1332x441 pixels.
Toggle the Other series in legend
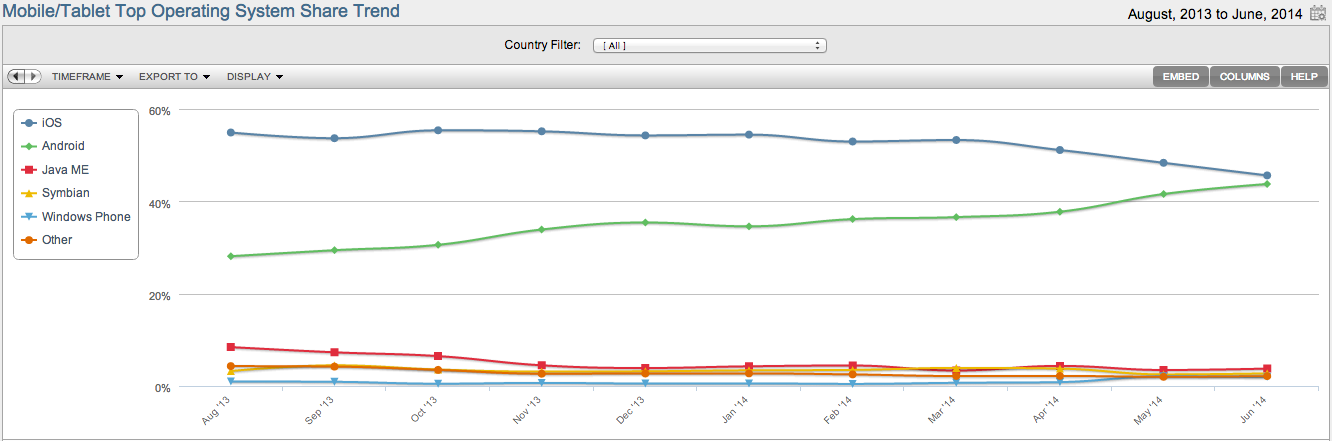click(x=56, y=240)
